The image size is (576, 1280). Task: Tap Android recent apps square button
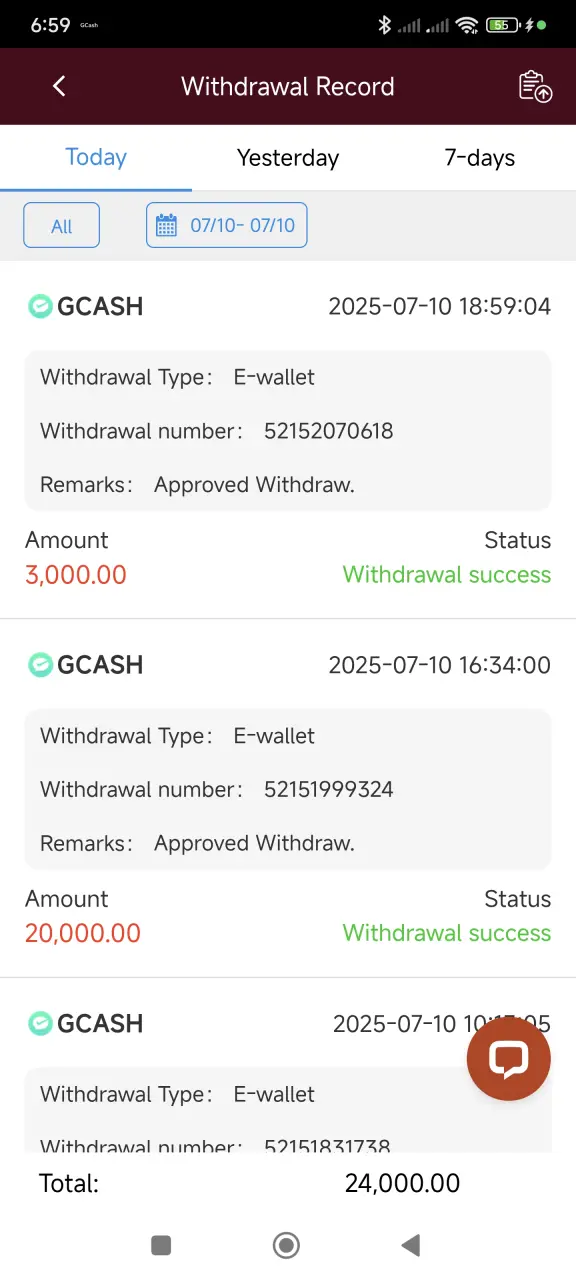(x=161, y=1245)
